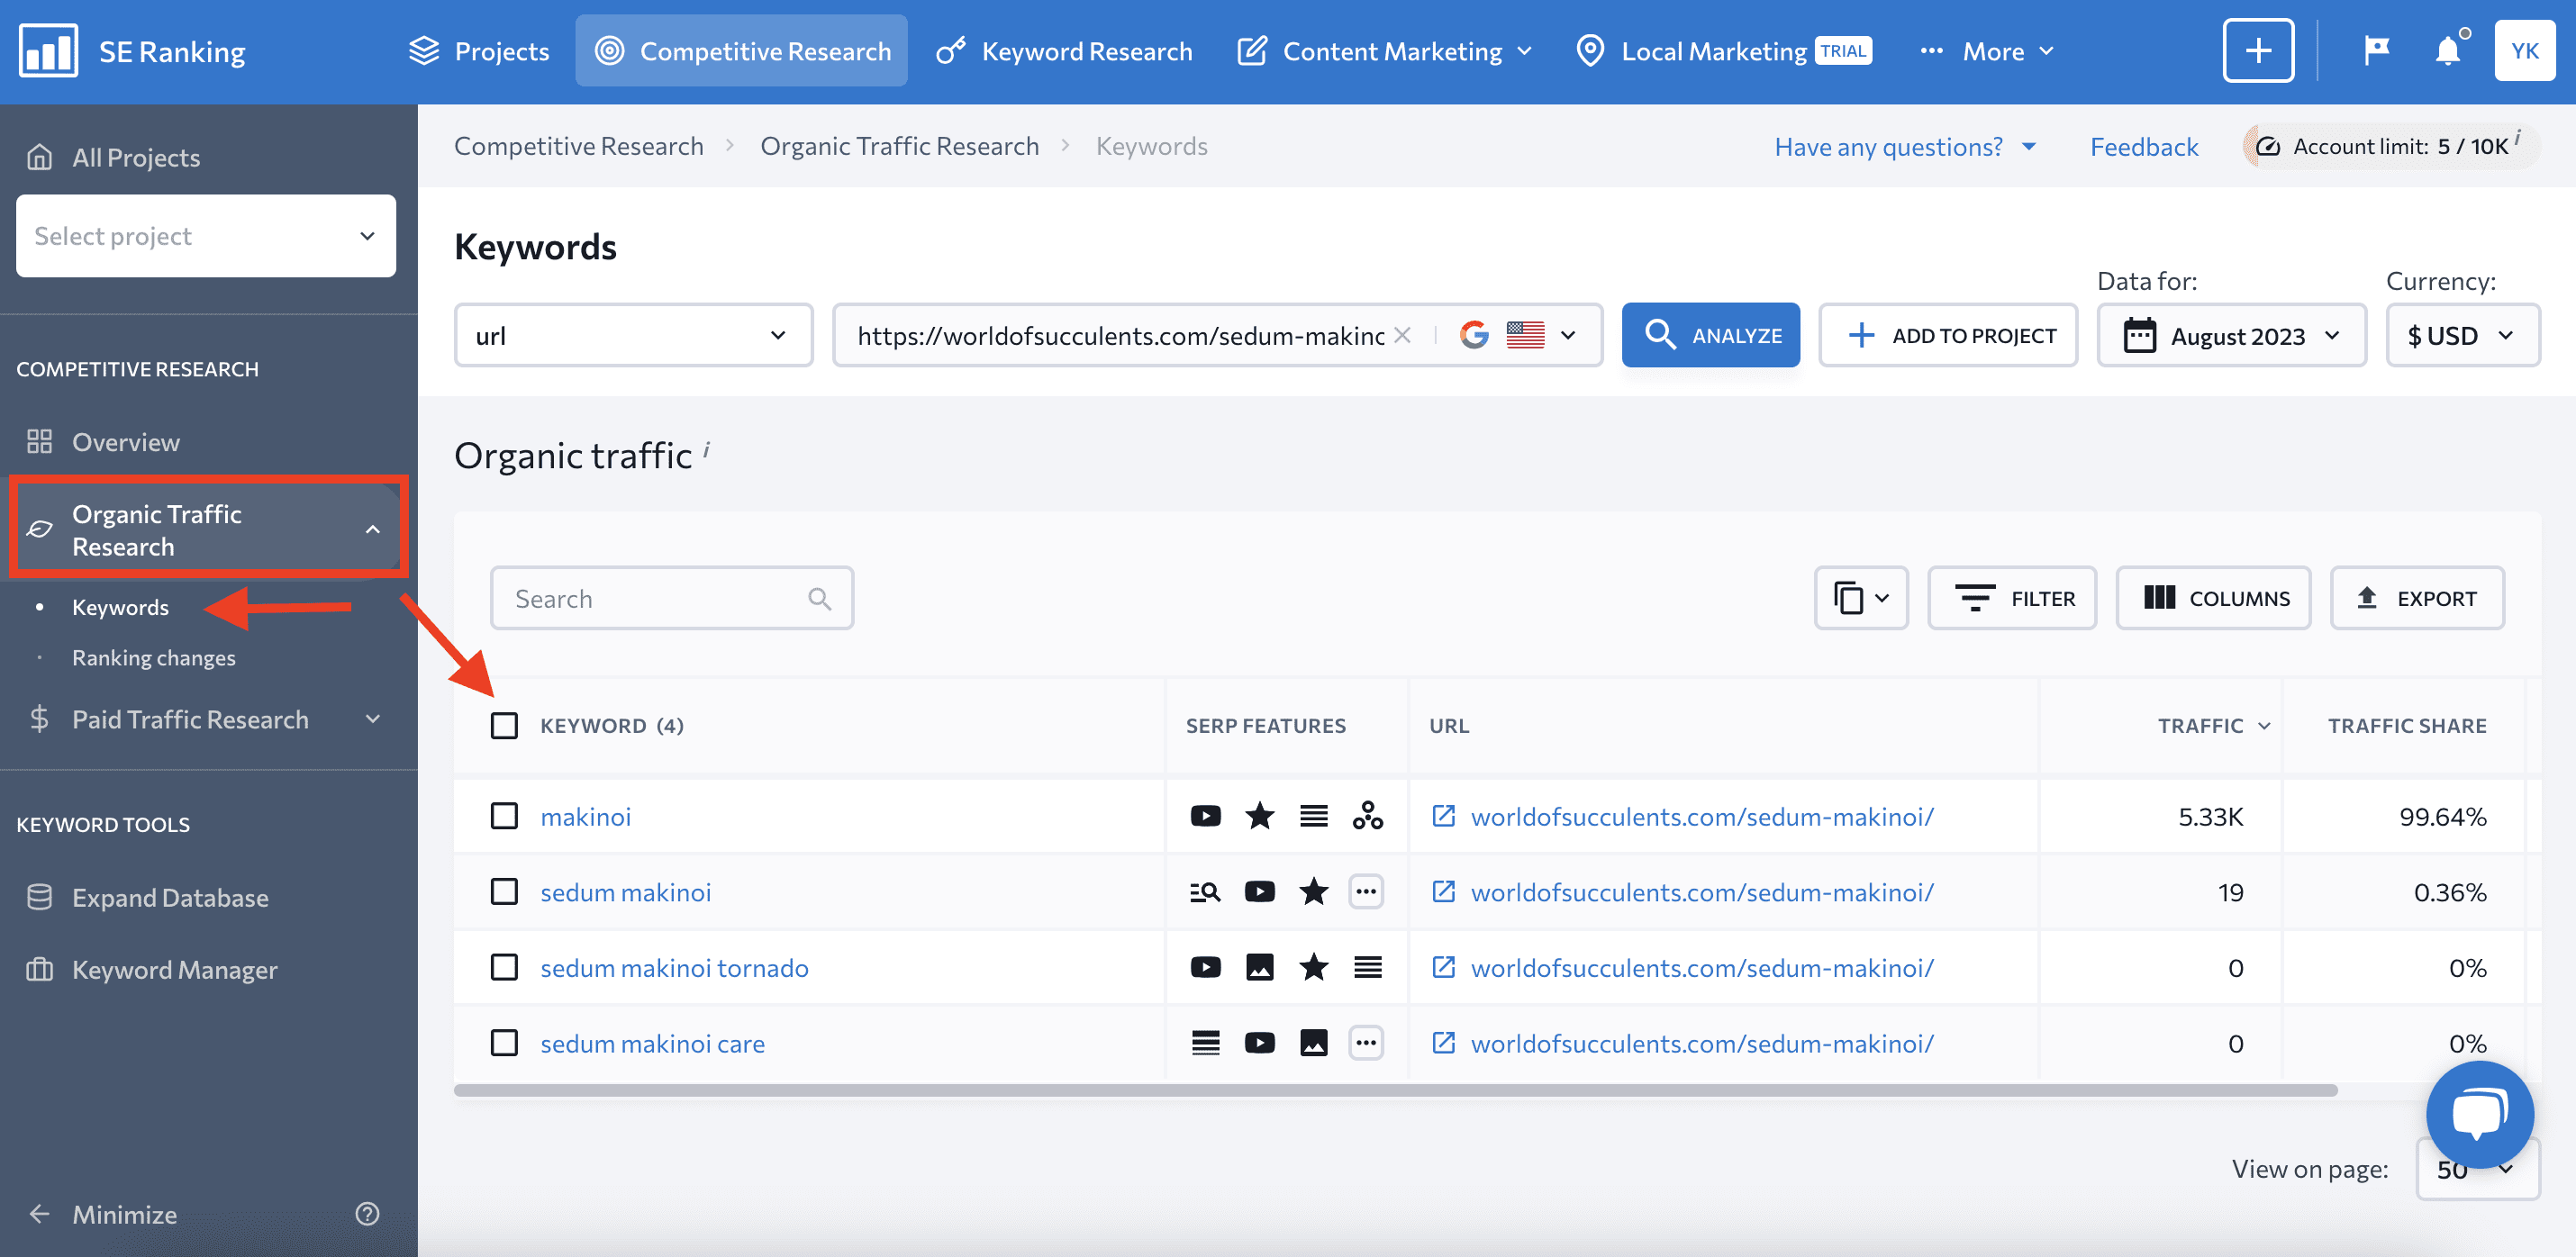The height and width of the screenshot is (1257, 2576).
Task: Open Local Marketing menu item
Action: tap(1723, 50)
